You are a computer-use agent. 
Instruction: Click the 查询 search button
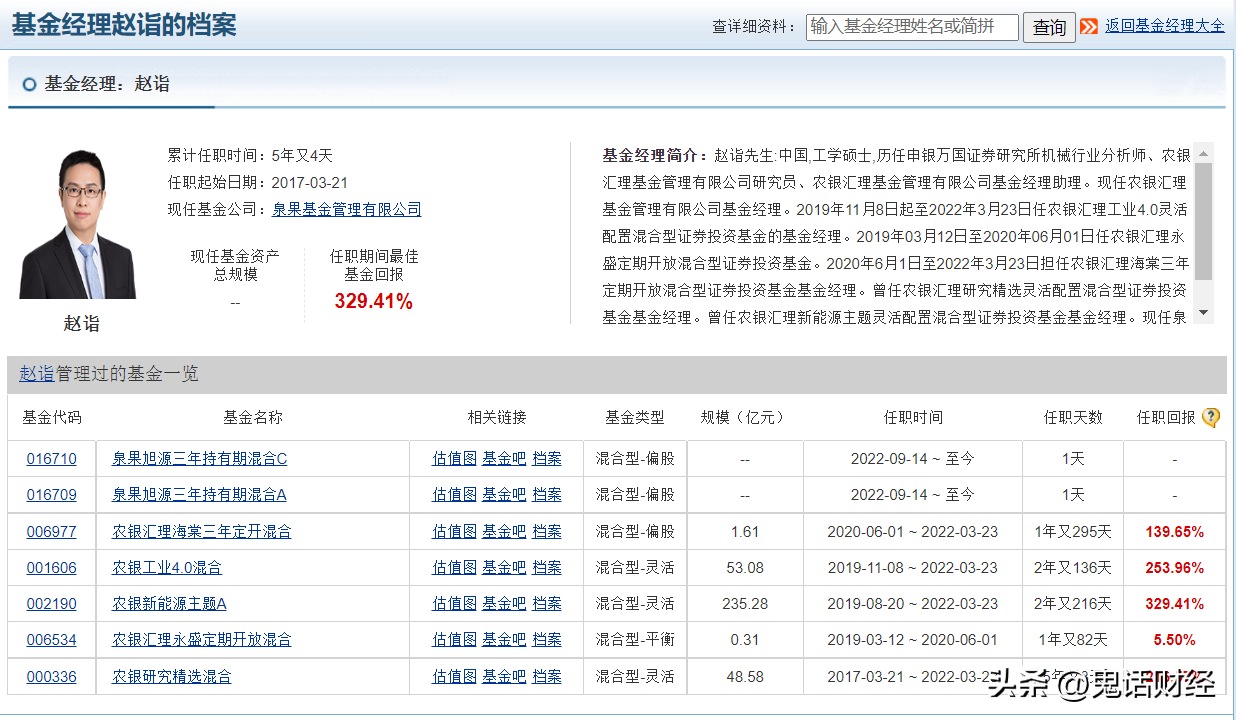tap(1049, 27)
